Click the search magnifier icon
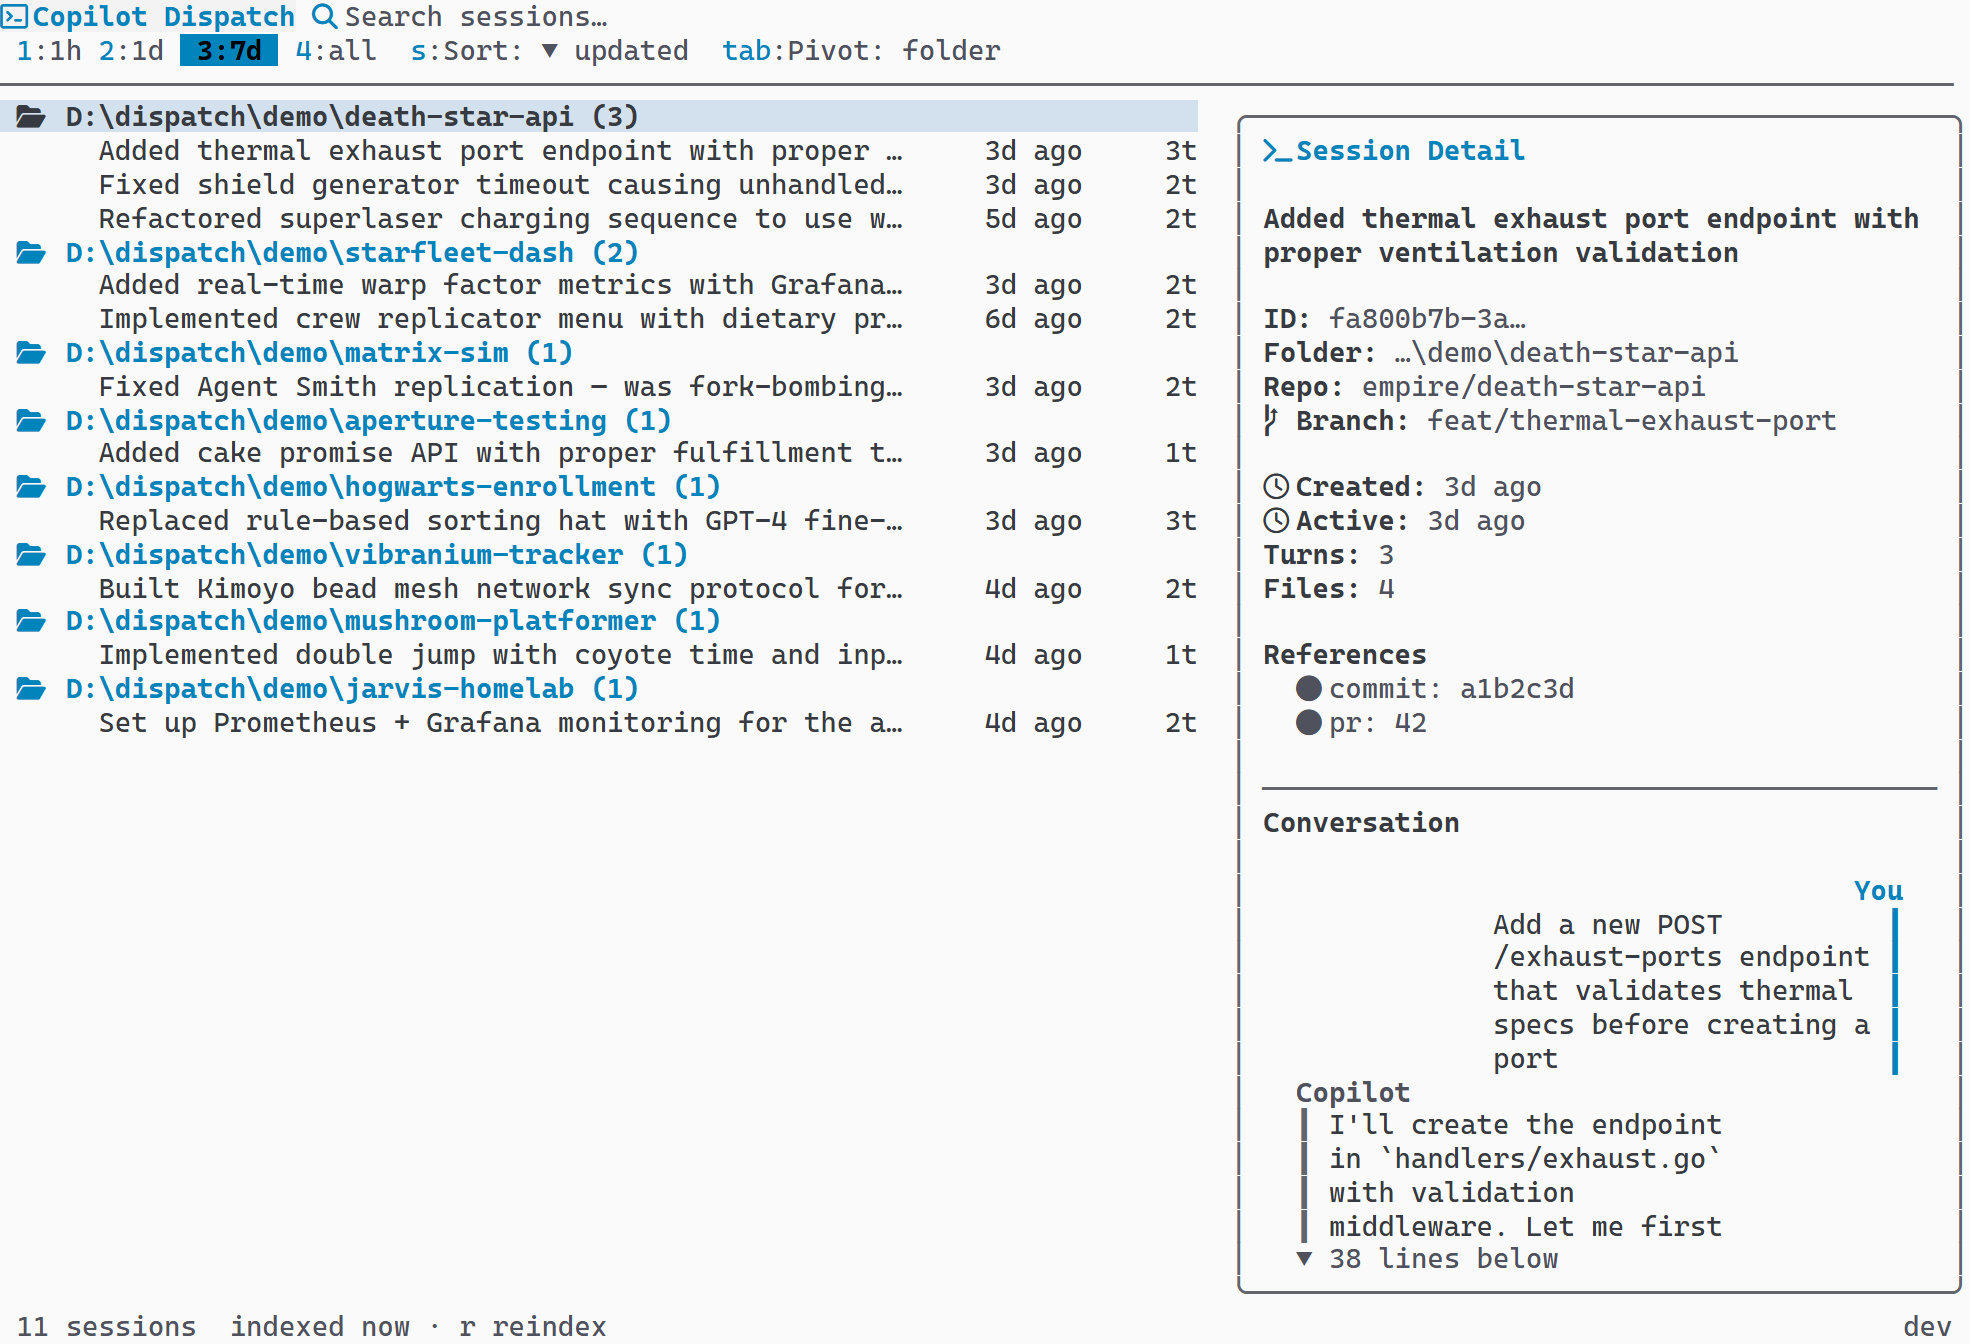The height and width of the screenshot is (1344, 1970). pos(323,16)
